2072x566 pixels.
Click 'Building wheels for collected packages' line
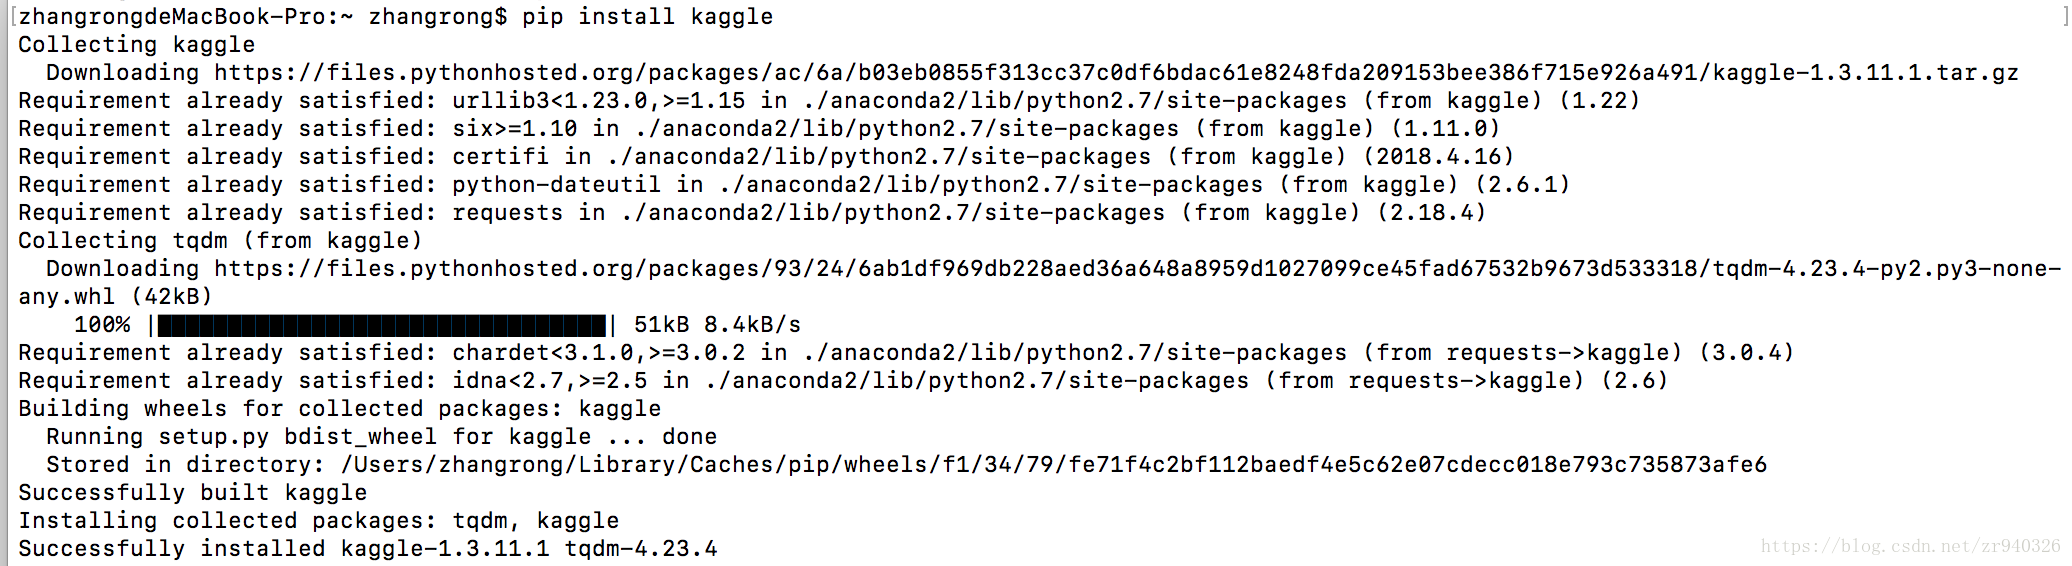tap(339, 409)
